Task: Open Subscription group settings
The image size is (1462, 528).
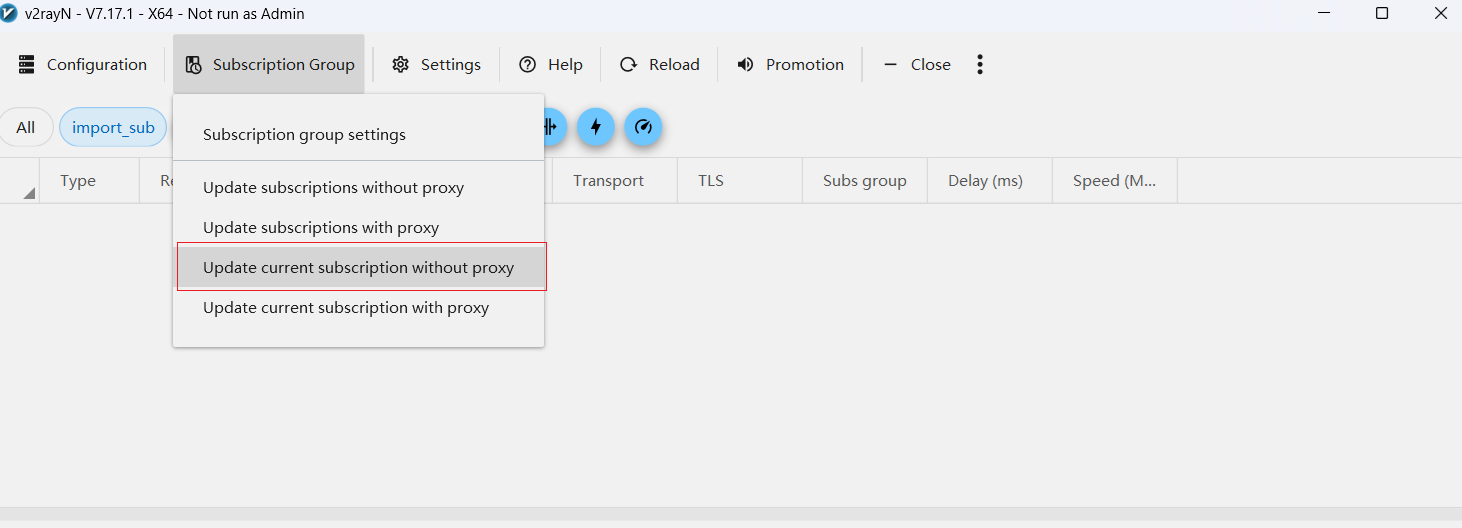Action: click(x=304, y=135)
